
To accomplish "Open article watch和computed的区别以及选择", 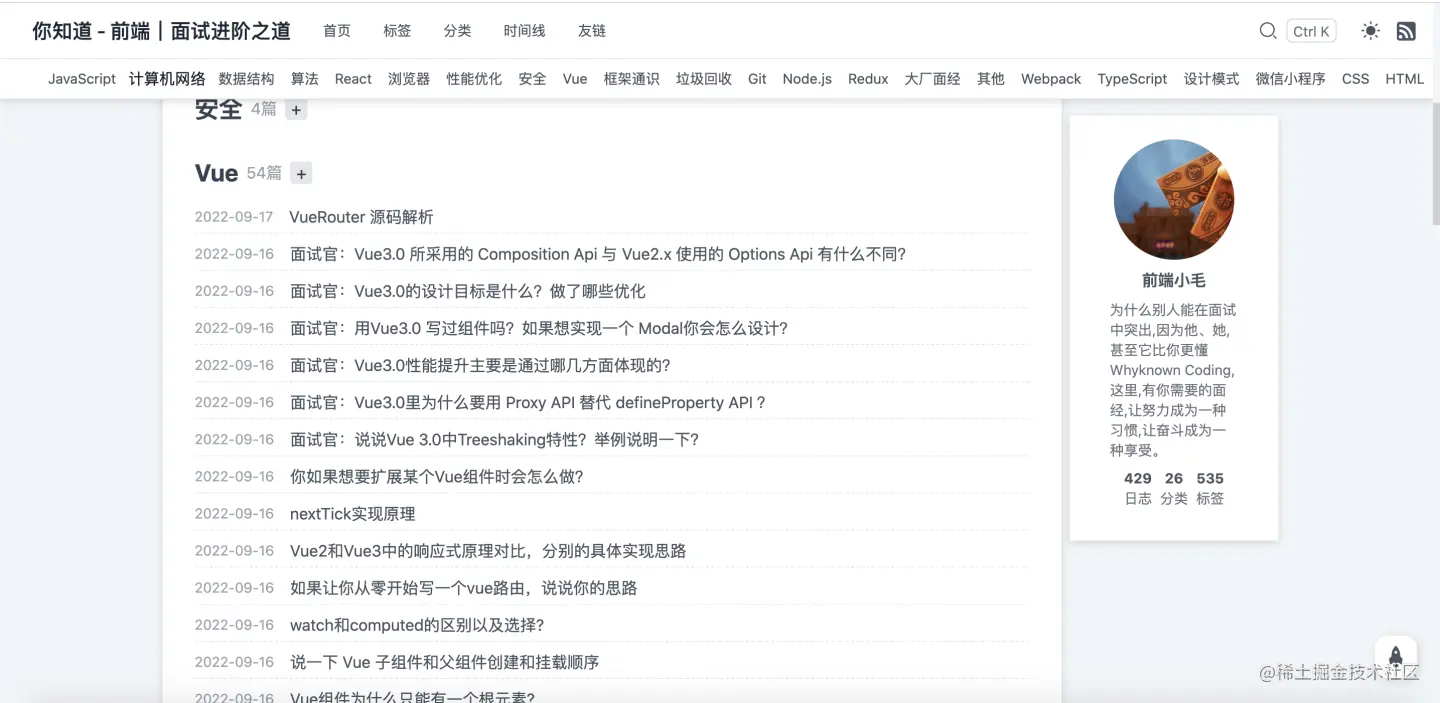I will tap(417, 624).
